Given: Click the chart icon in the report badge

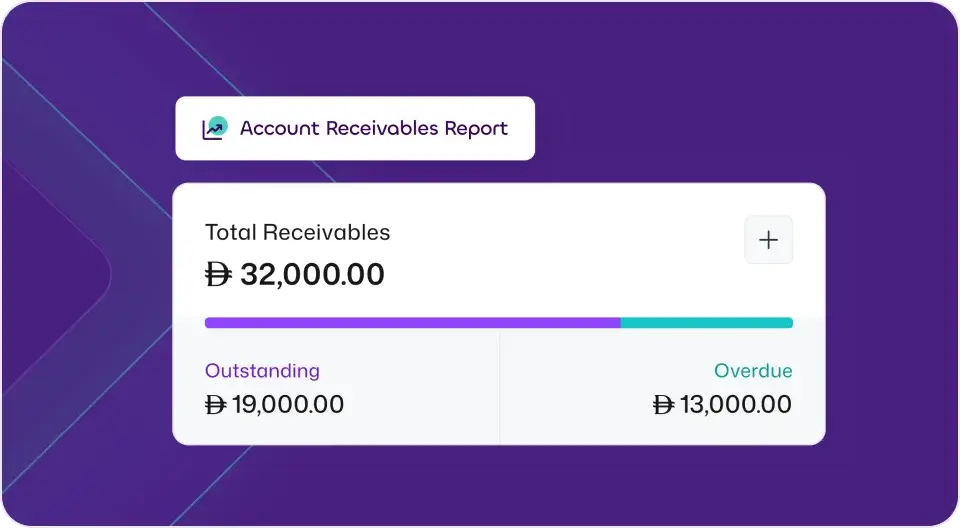Looking at the screenshot, I should [214, 129].
